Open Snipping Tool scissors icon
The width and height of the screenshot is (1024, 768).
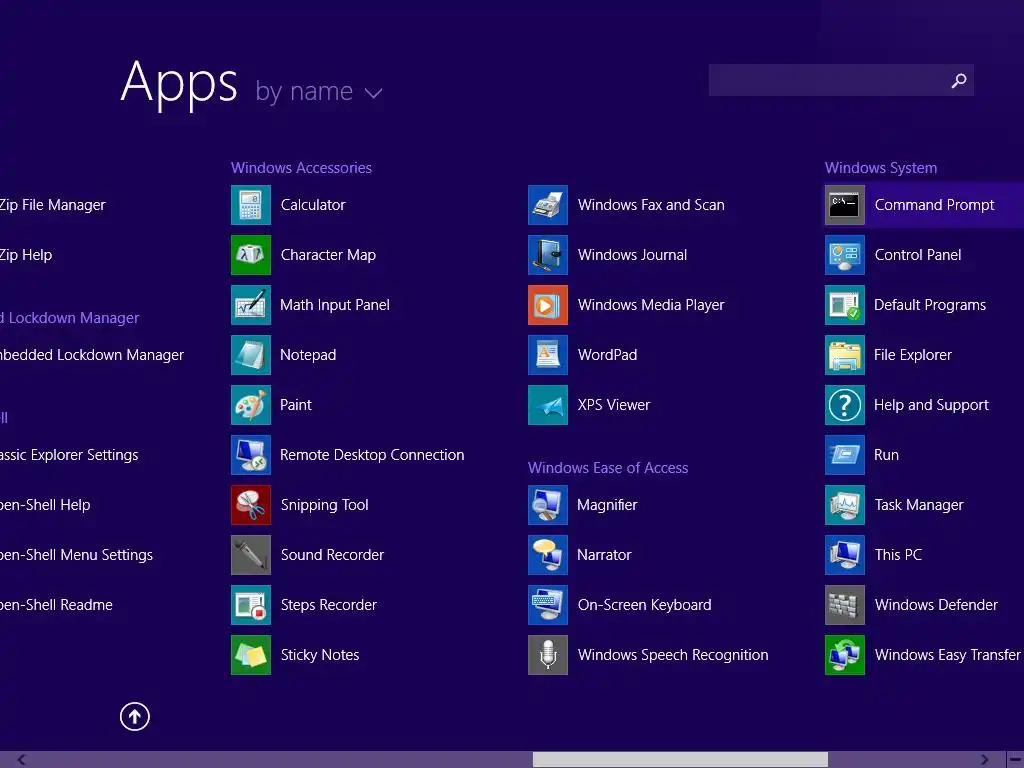[x=251, y=505]
